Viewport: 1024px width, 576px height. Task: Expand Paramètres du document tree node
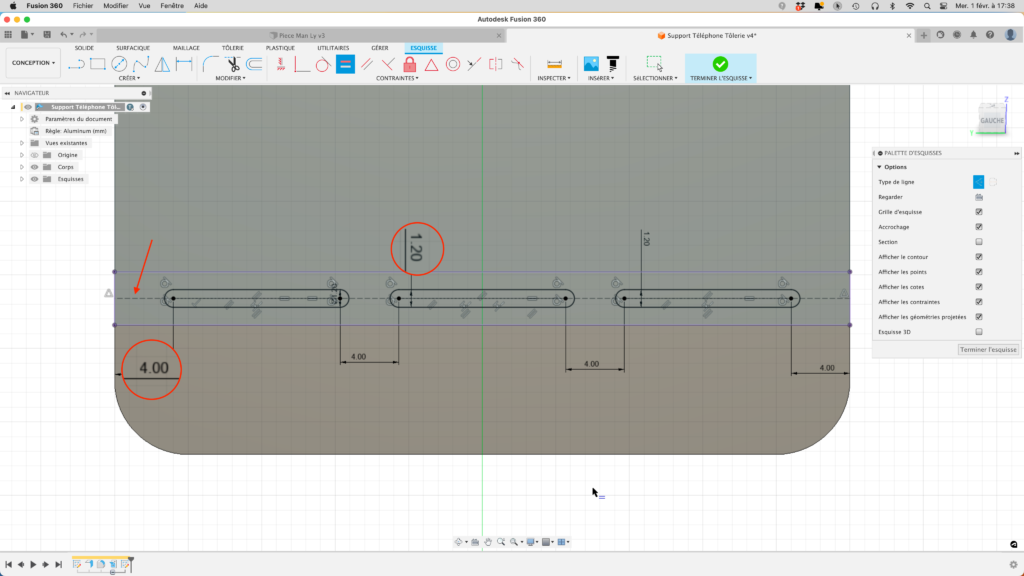click(x=22, y=119)
